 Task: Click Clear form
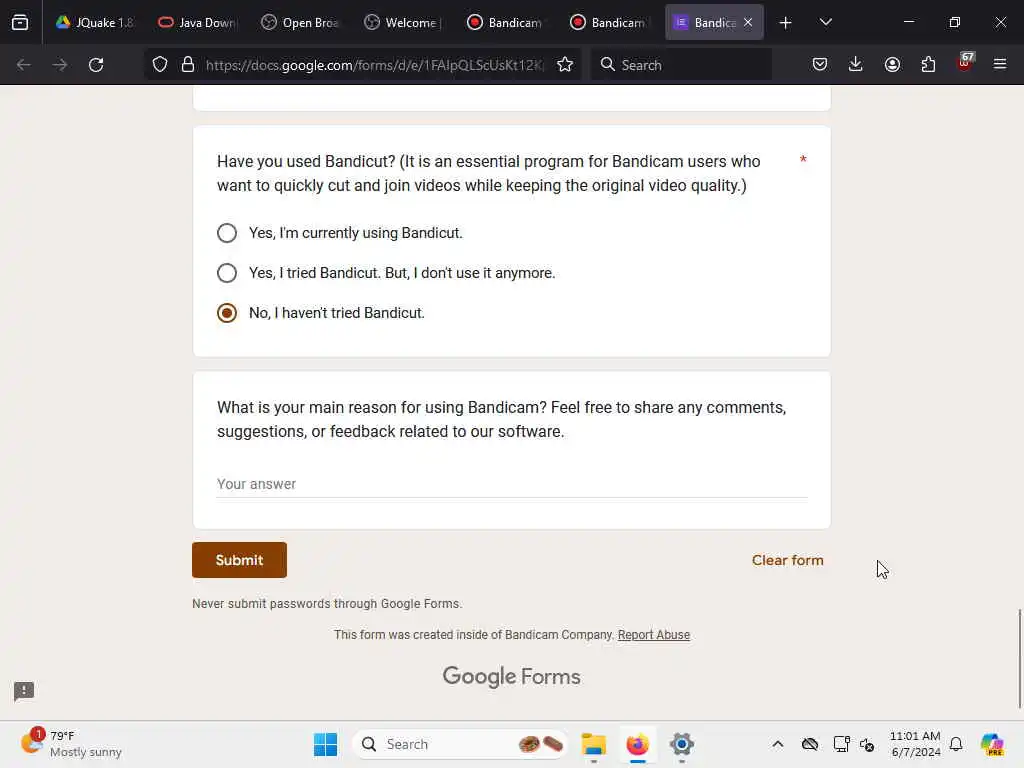[x=788, y=560]
